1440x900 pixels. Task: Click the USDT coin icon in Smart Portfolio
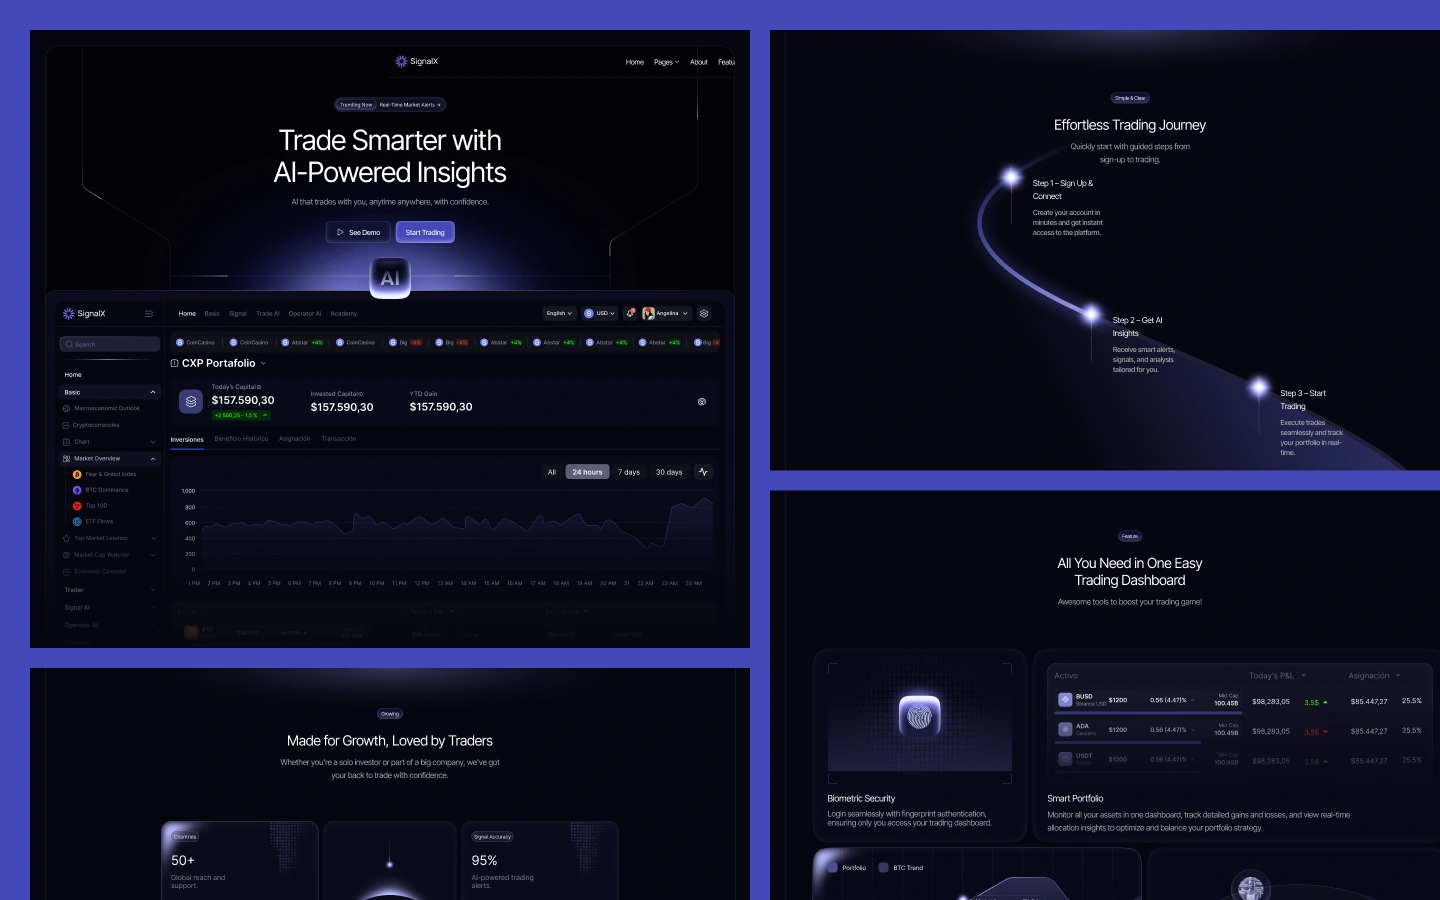1065,759
